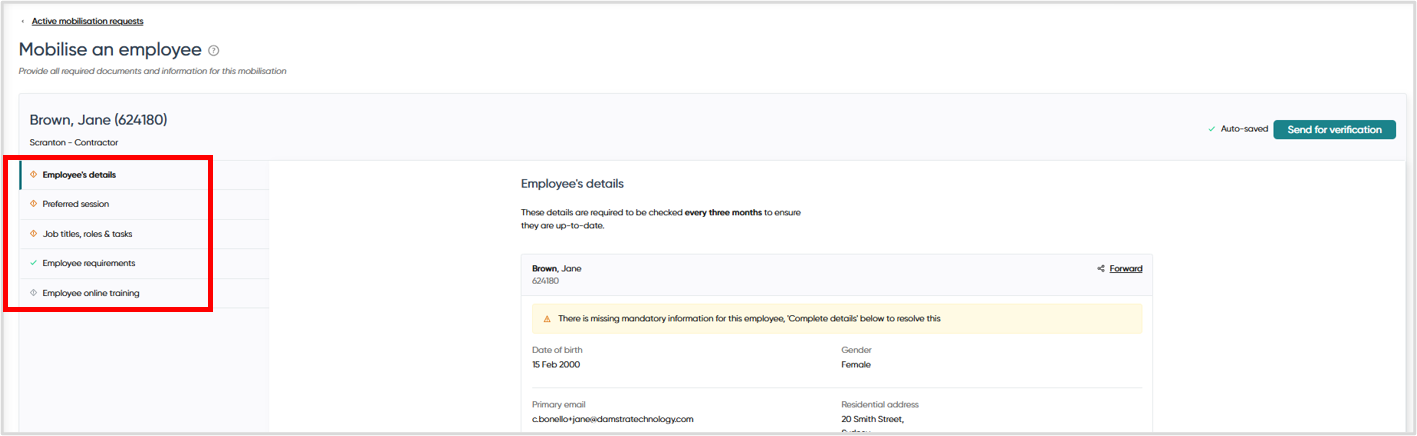The image size is (1417, 436).
Task: Click the warning triangle icon in the missing information banner
Action: (x=547, y=319)
